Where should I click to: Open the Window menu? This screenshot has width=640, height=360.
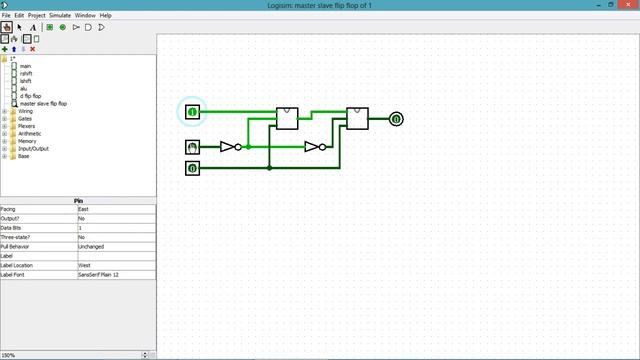(85, 15)
